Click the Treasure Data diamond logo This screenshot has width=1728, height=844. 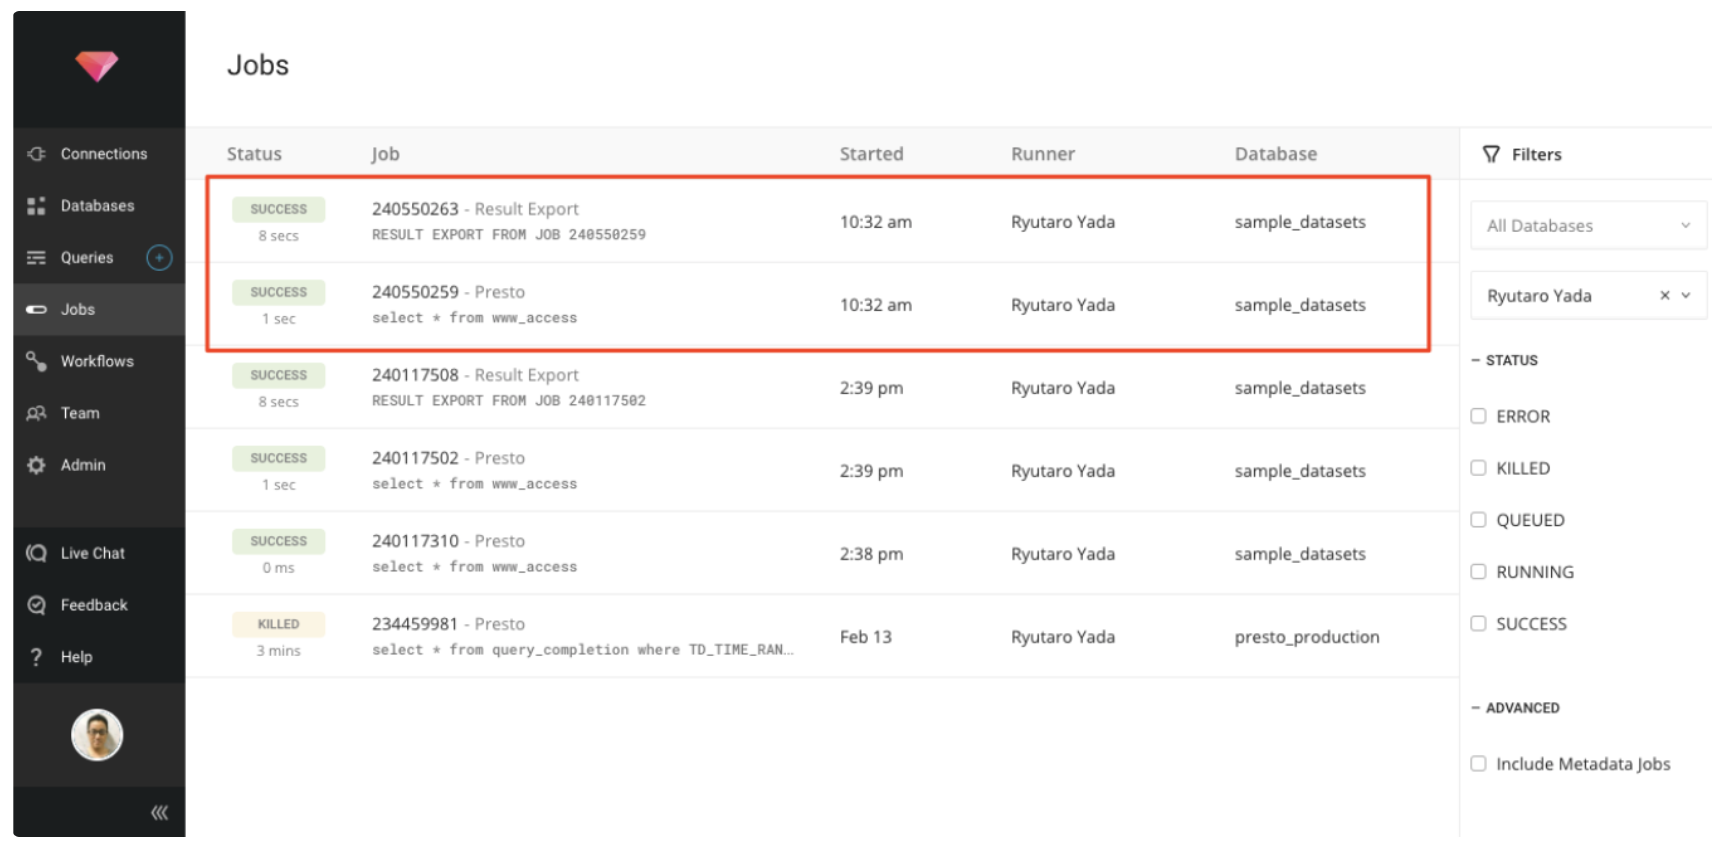point(97,66)
